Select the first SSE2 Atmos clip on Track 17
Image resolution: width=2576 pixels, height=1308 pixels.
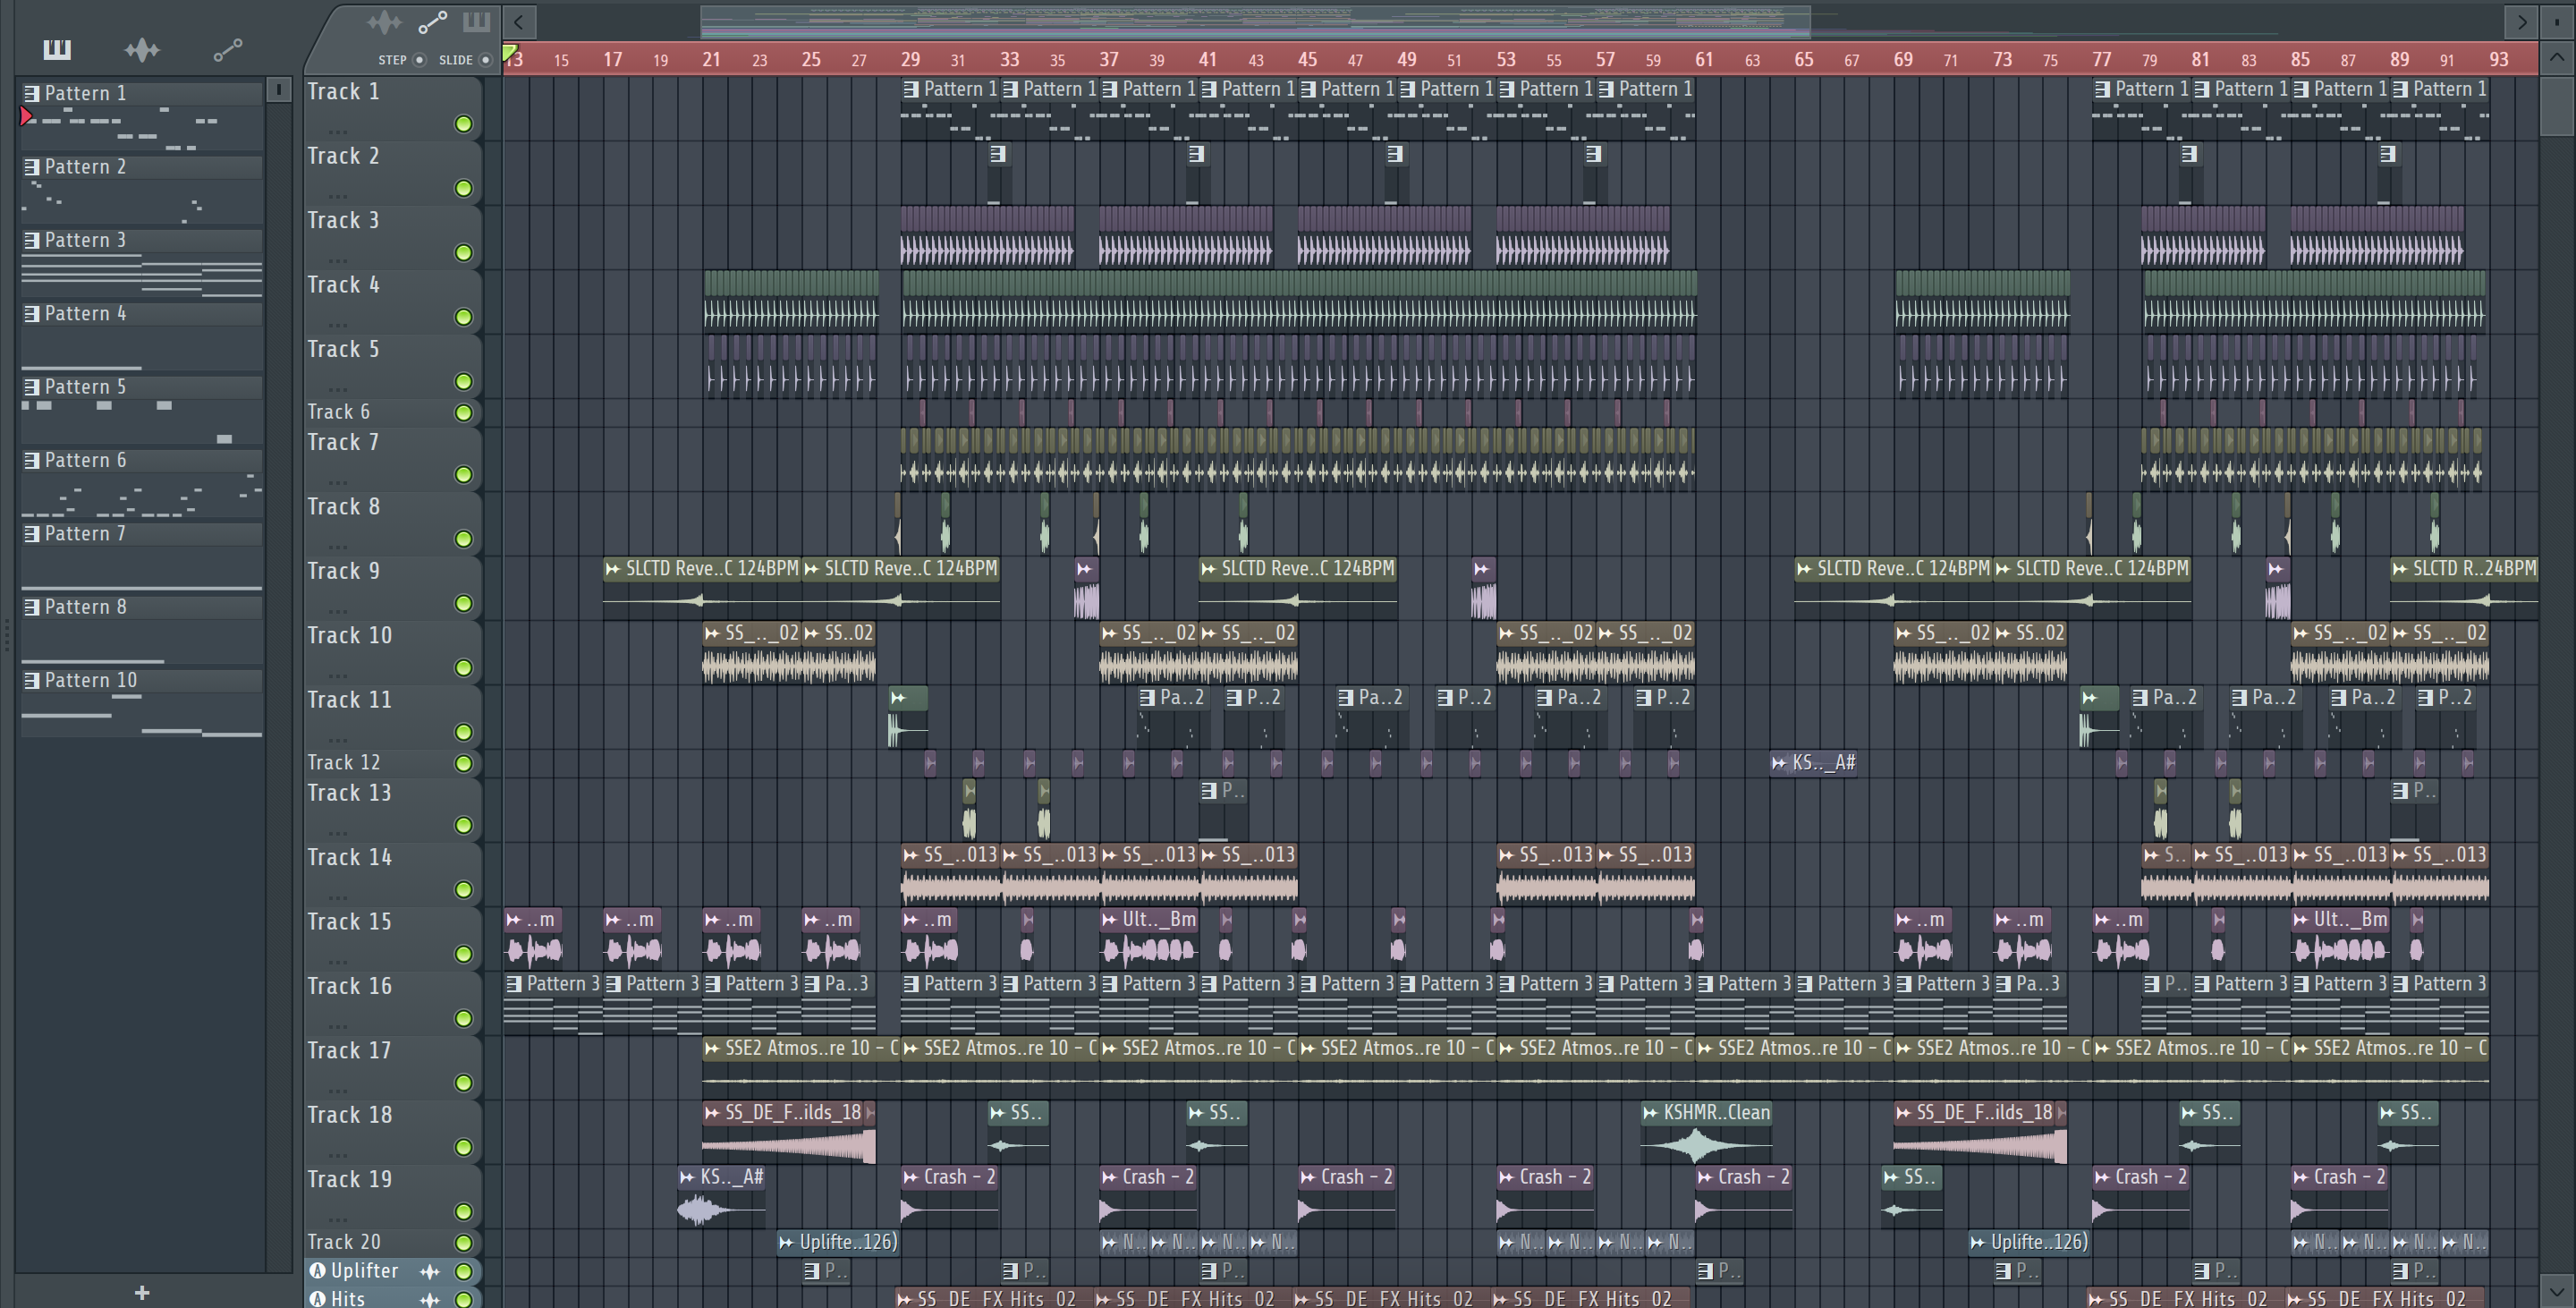pyautogui.click(x=800, y=1066)
